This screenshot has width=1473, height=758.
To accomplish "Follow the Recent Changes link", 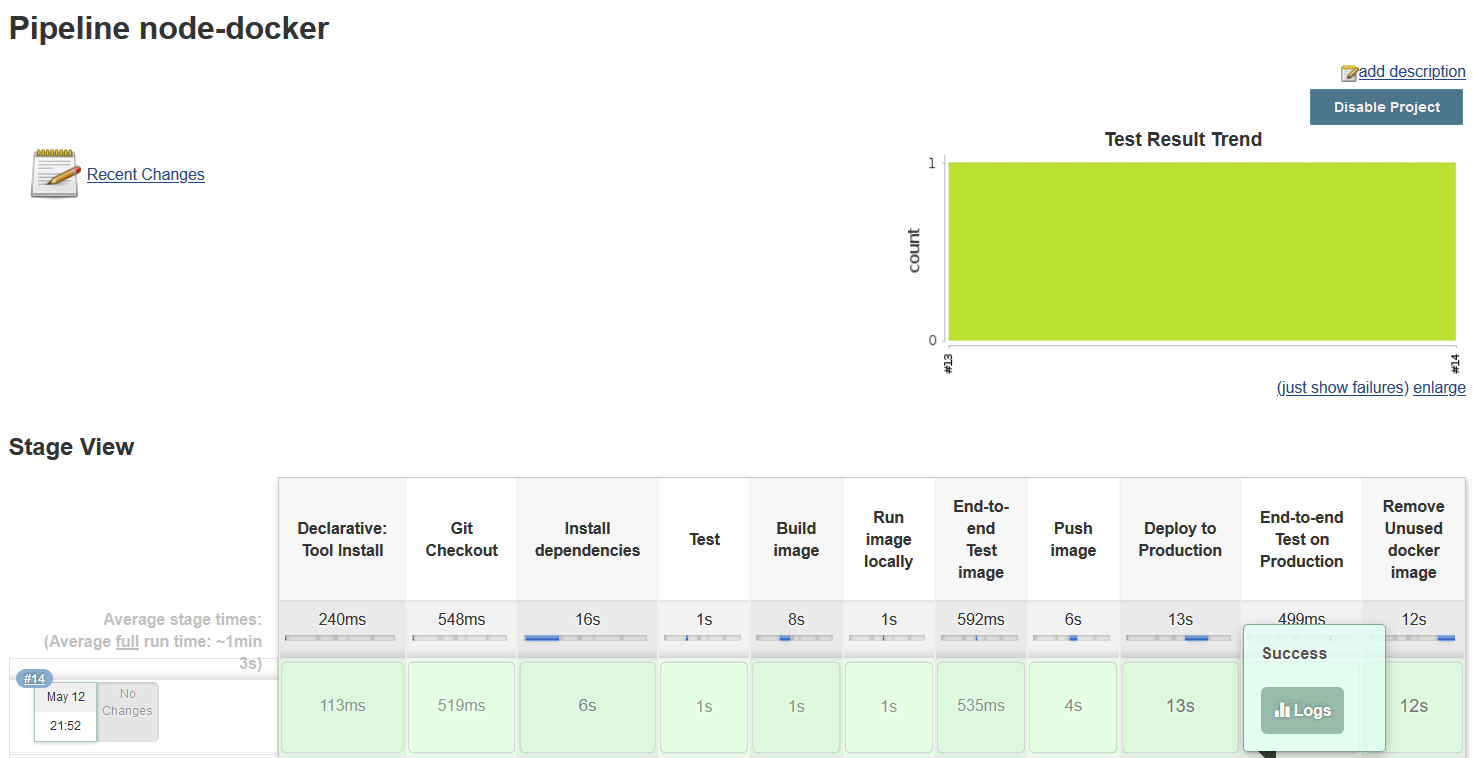I will click(145, 174).
